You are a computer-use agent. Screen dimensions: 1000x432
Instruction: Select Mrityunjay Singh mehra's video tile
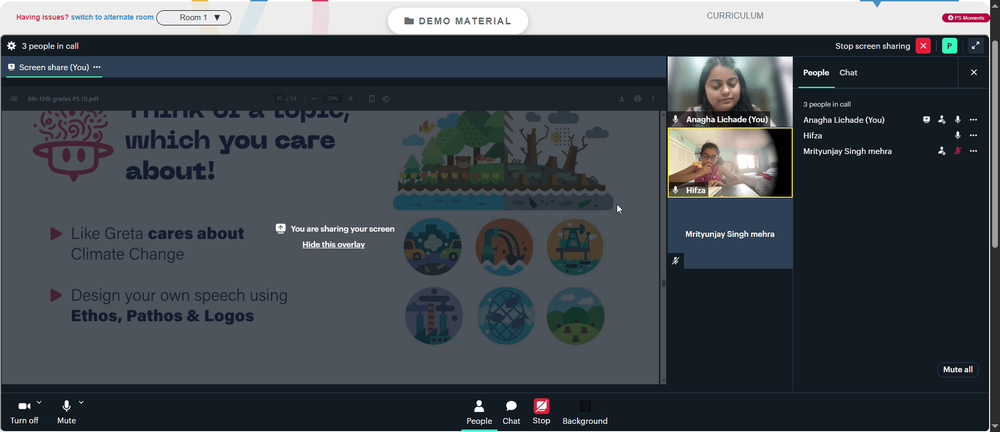(x=730, y=234)
